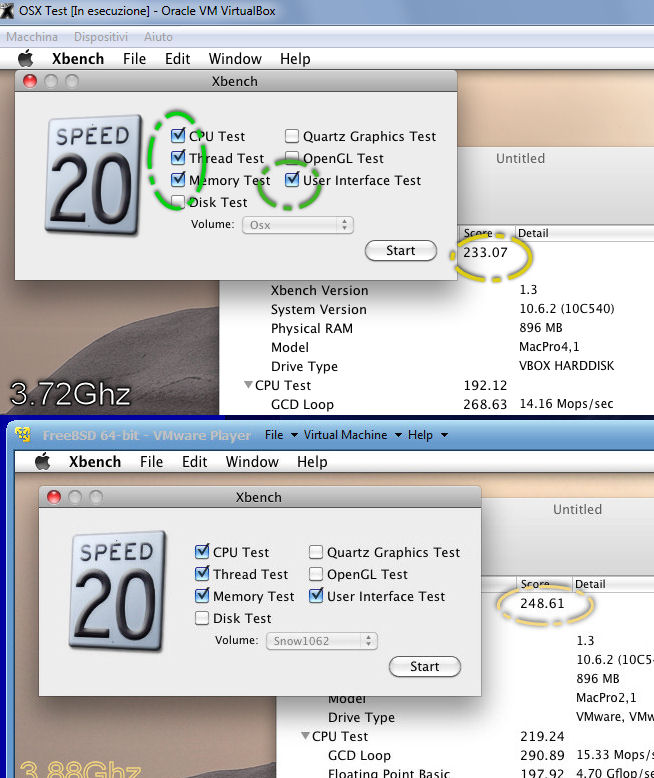Open the Aiuto menu in VirtualBox
This screenshot has width=654, height=778.
click(158, 37)
